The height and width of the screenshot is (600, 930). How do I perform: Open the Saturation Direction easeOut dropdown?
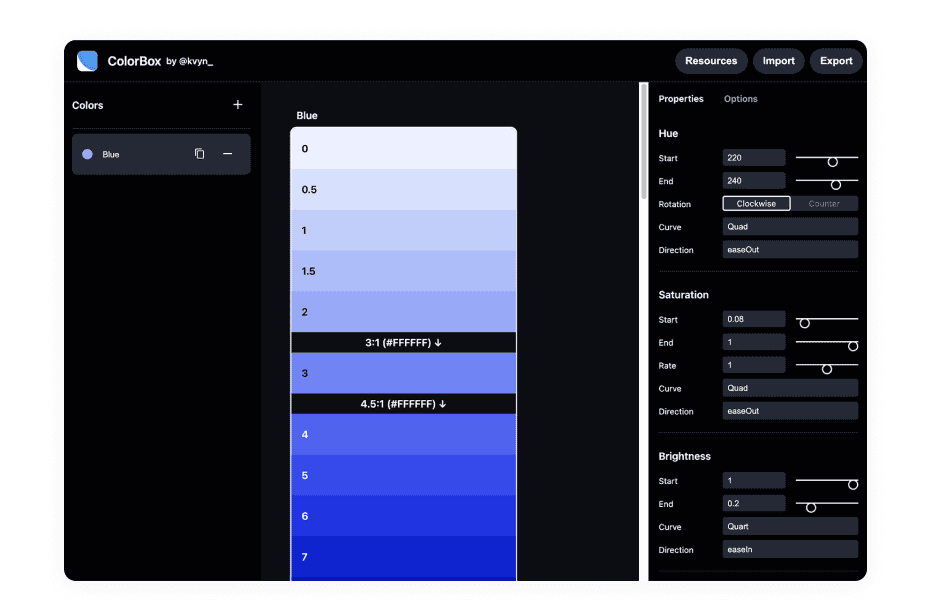pos(789,410)
